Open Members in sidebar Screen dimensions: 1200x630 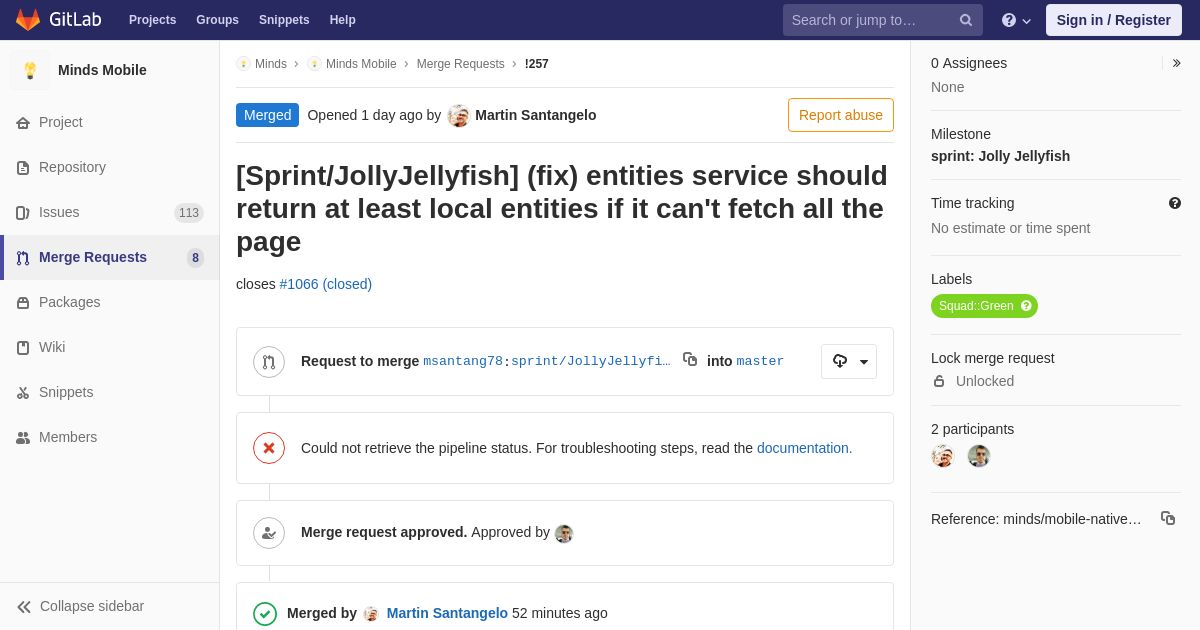(x=110, y=437)
